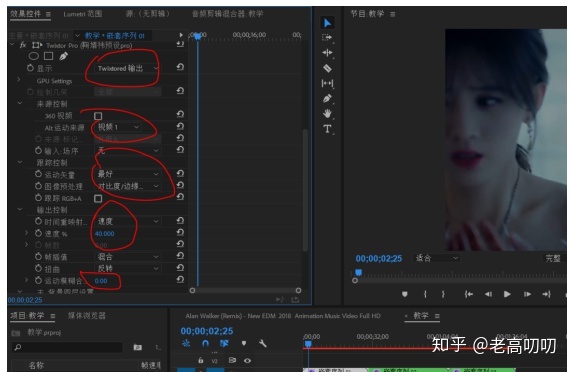Switch to the 效果控件 tab
The width and height of the screenshot is (572, 372).
coord(25,14)
